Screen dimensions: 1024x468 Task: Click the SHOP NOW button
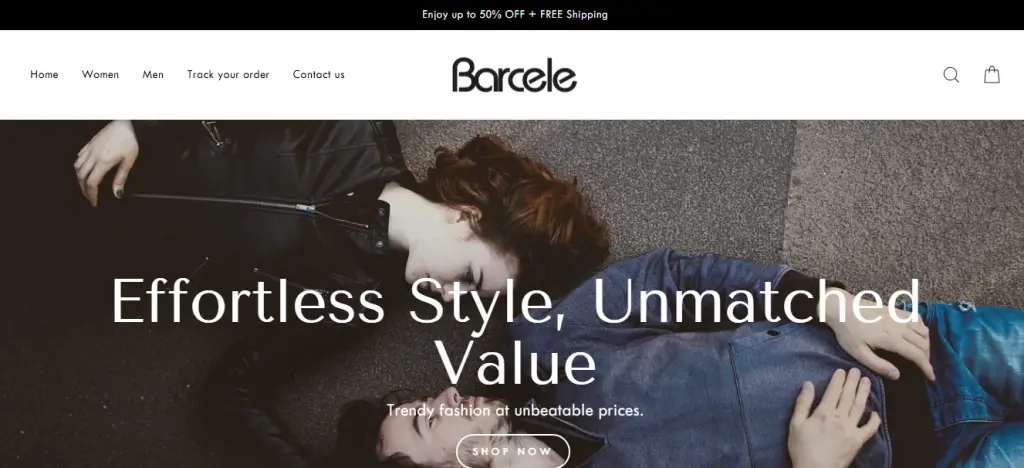[x=513, y=451]
